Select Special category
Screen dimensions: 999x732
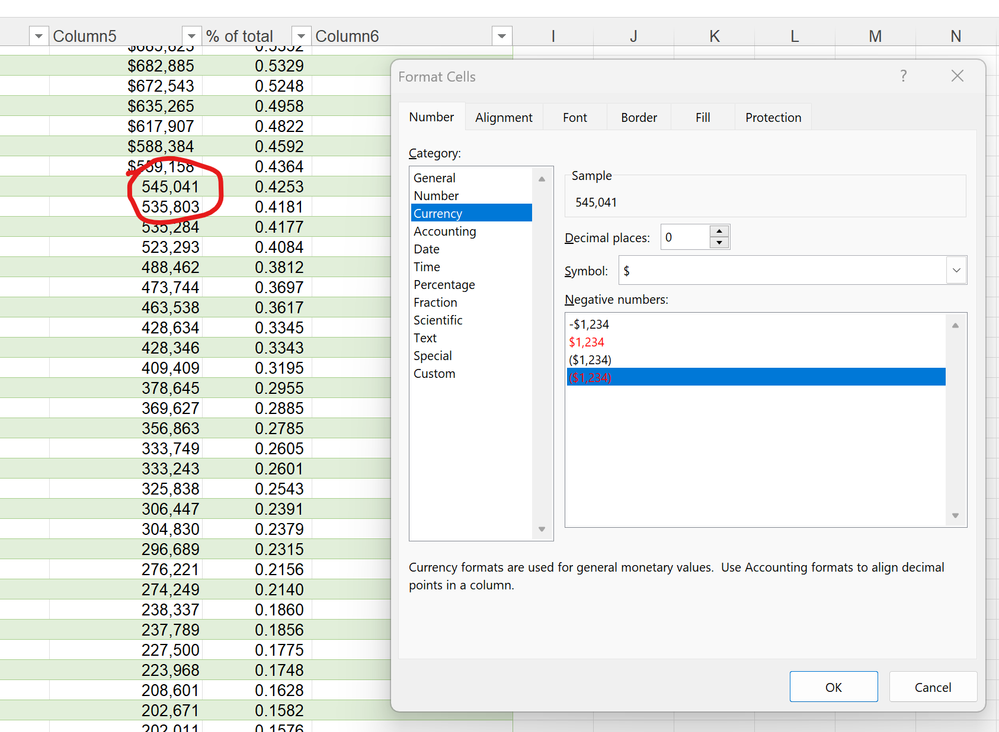pyautogui.click(x=471, y=356)
